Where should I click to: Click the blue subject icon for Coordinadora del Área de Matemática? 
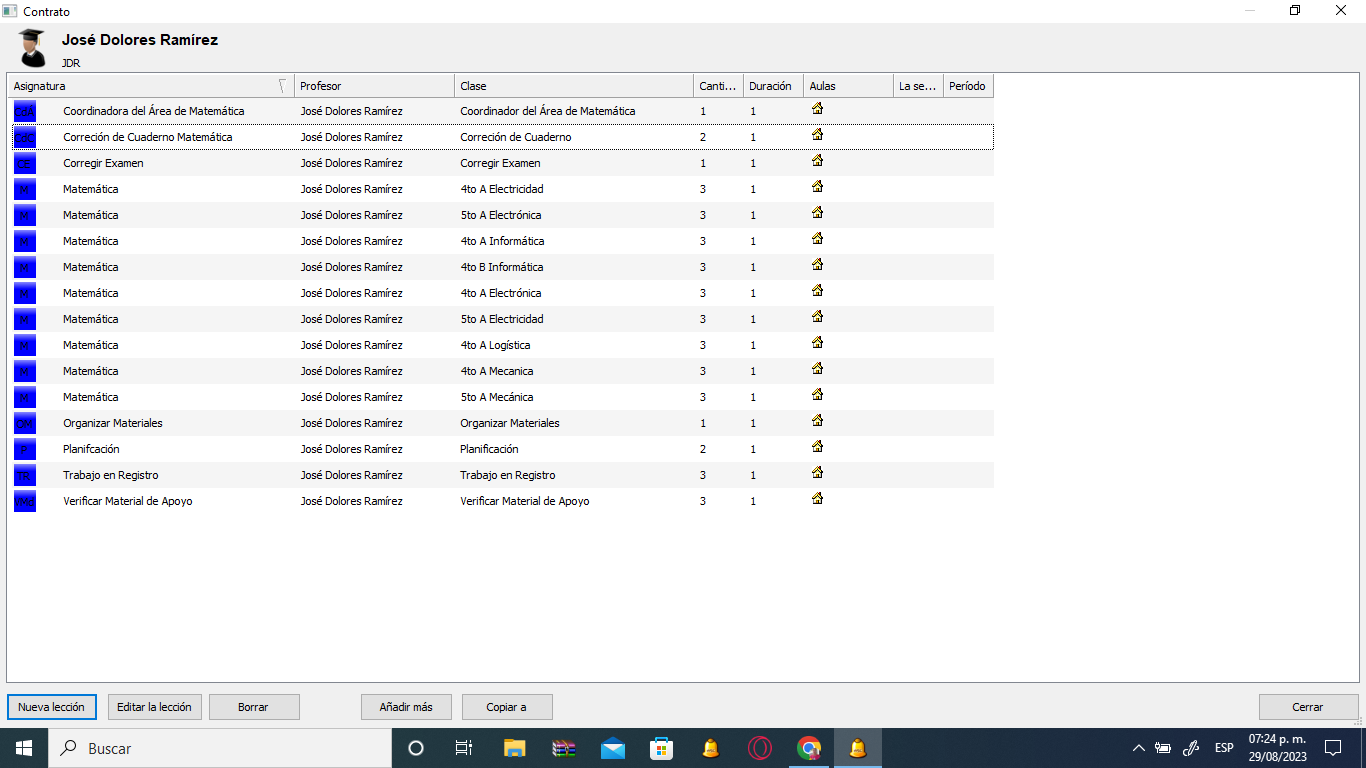coord(24,111)
